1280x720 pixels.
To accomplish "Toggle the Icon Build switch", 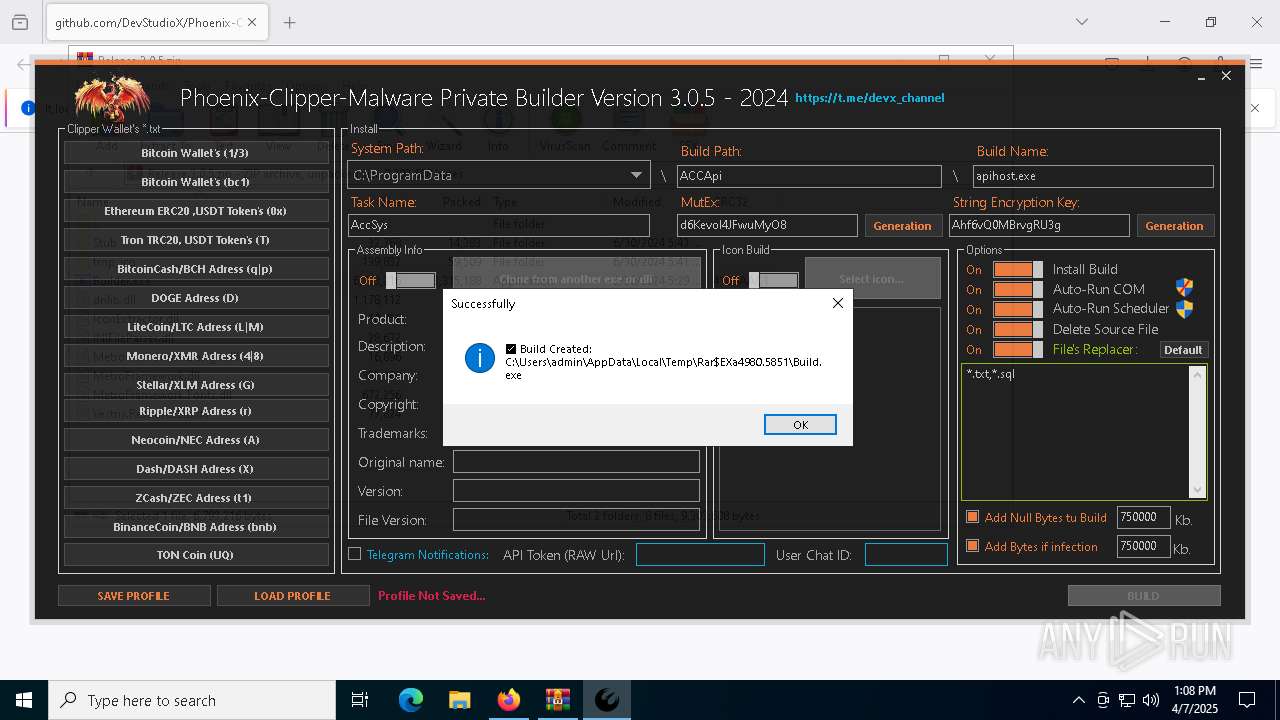I will tap(774, 281).
